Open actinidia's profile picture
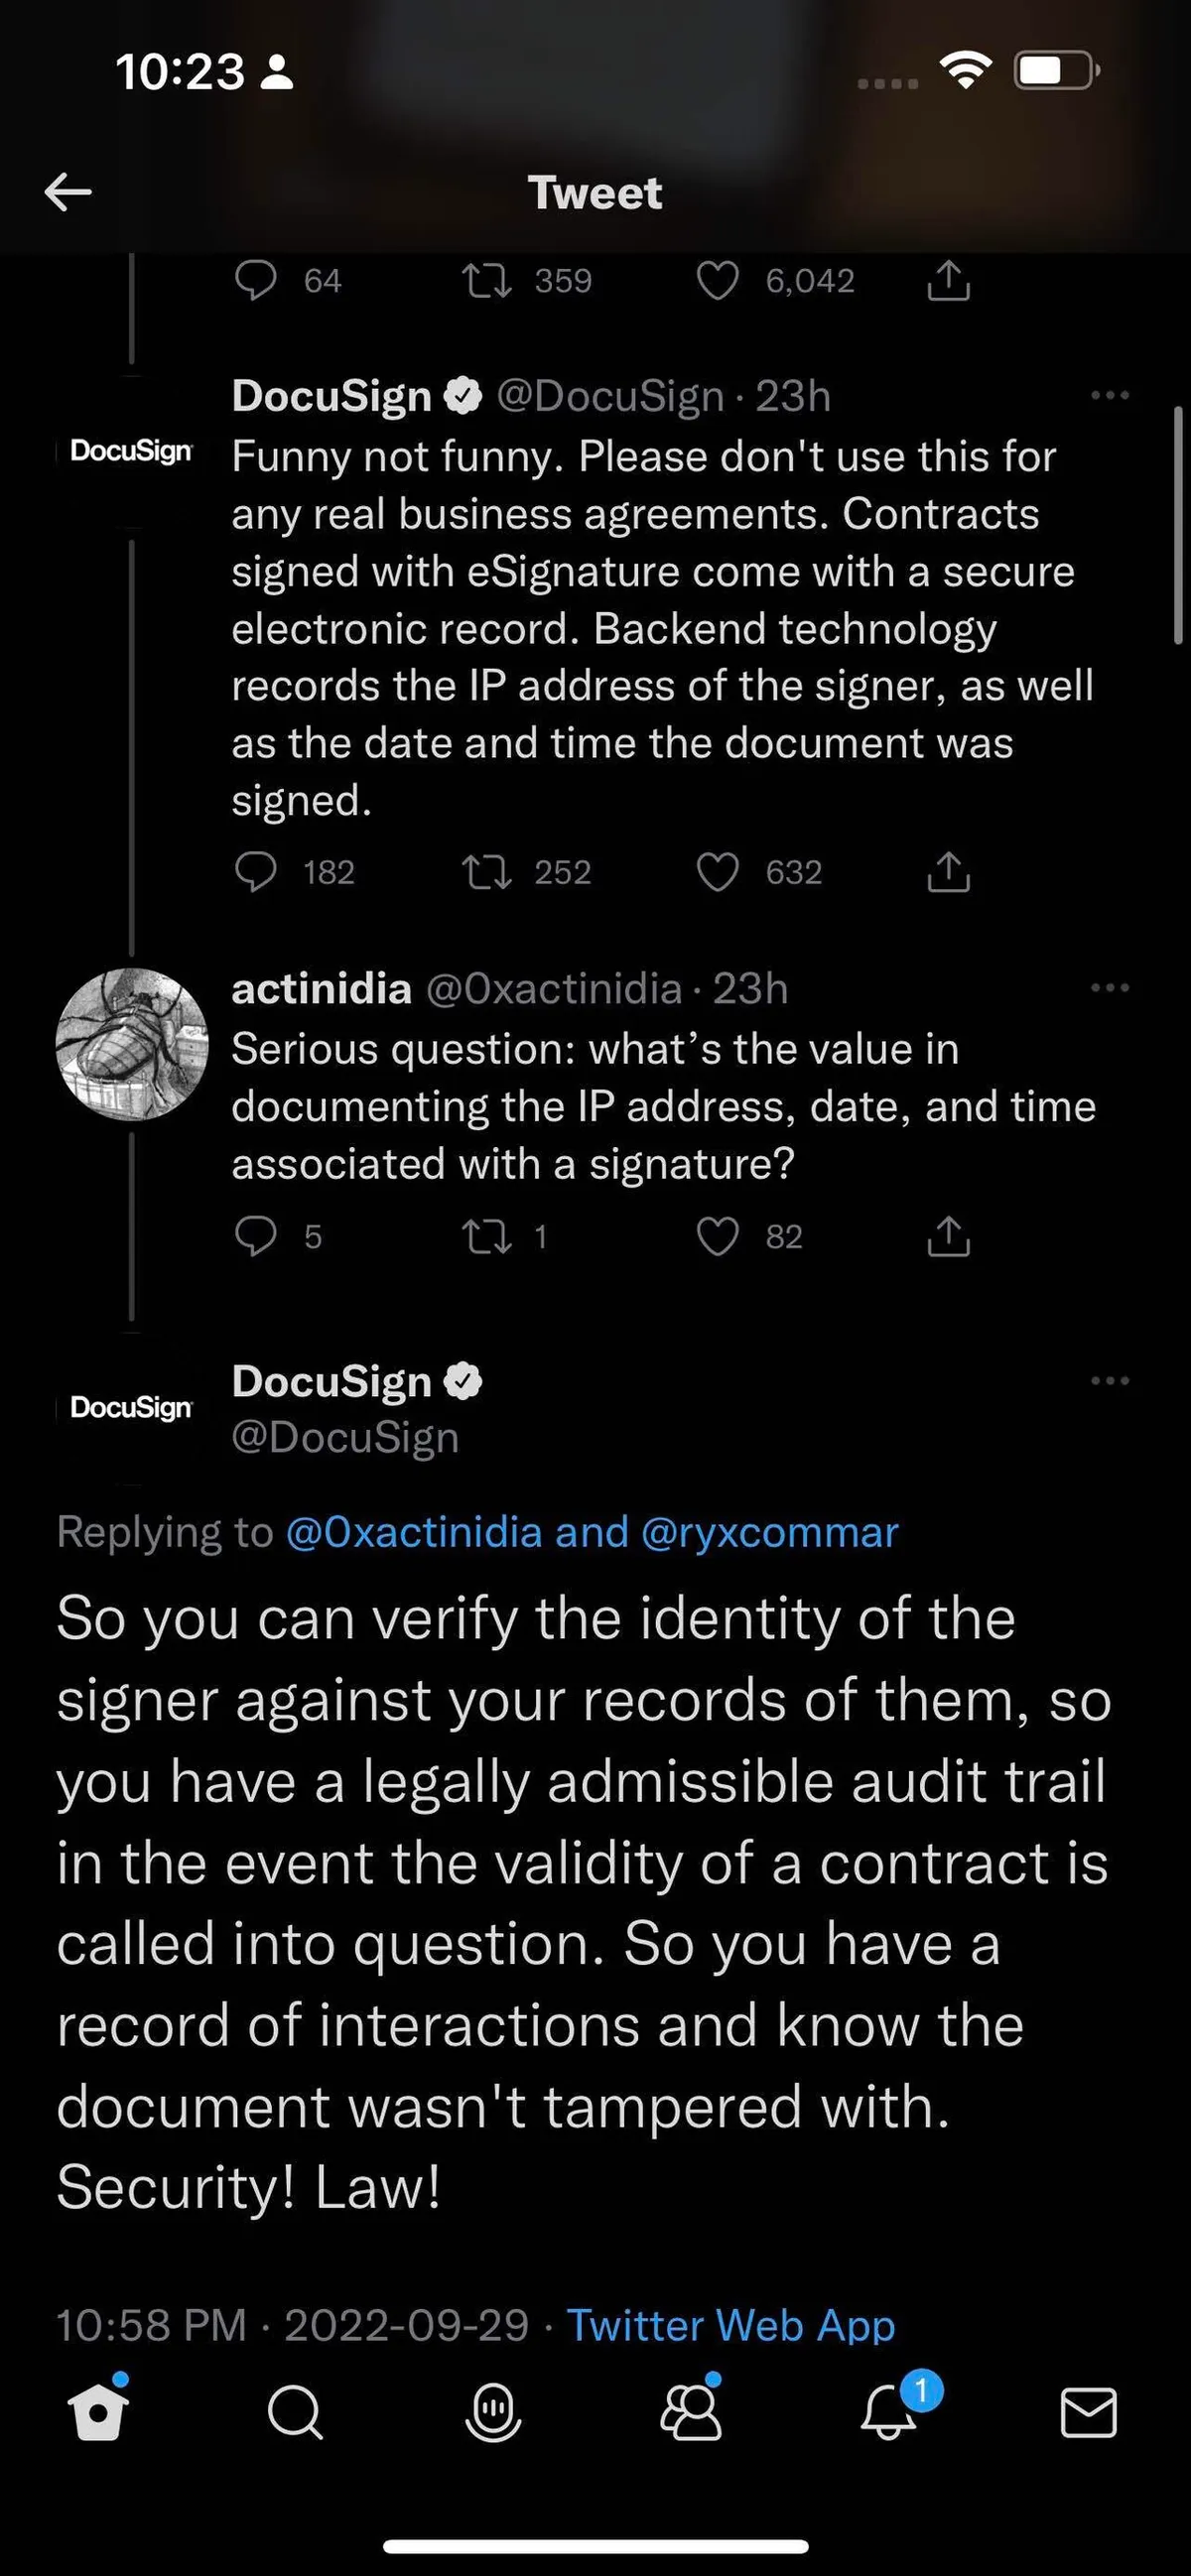The height and width of the screenshot is (2576, 1191). (x=132, y=1044)
